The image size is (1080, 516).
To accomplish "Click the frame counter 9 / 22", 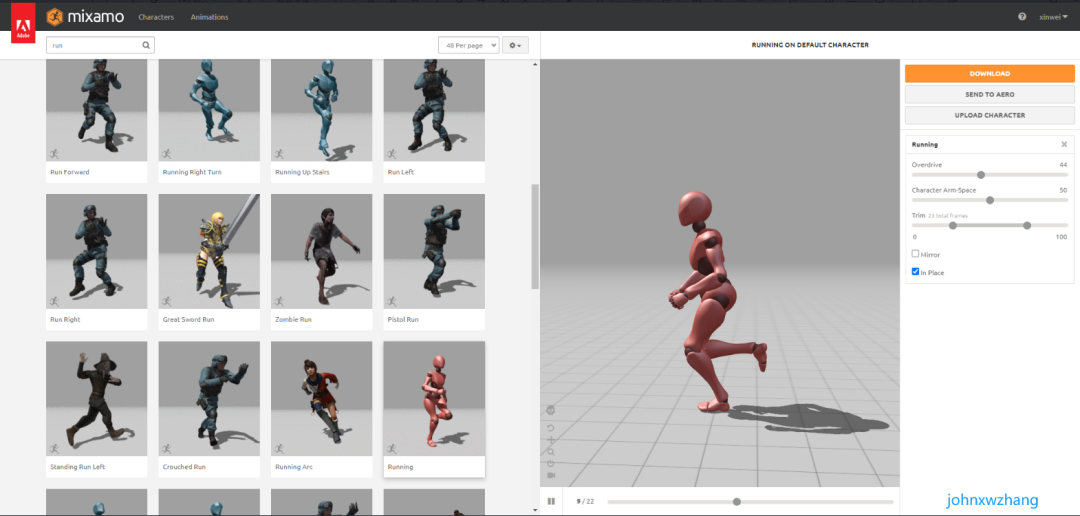I will [x=584, y=502].
